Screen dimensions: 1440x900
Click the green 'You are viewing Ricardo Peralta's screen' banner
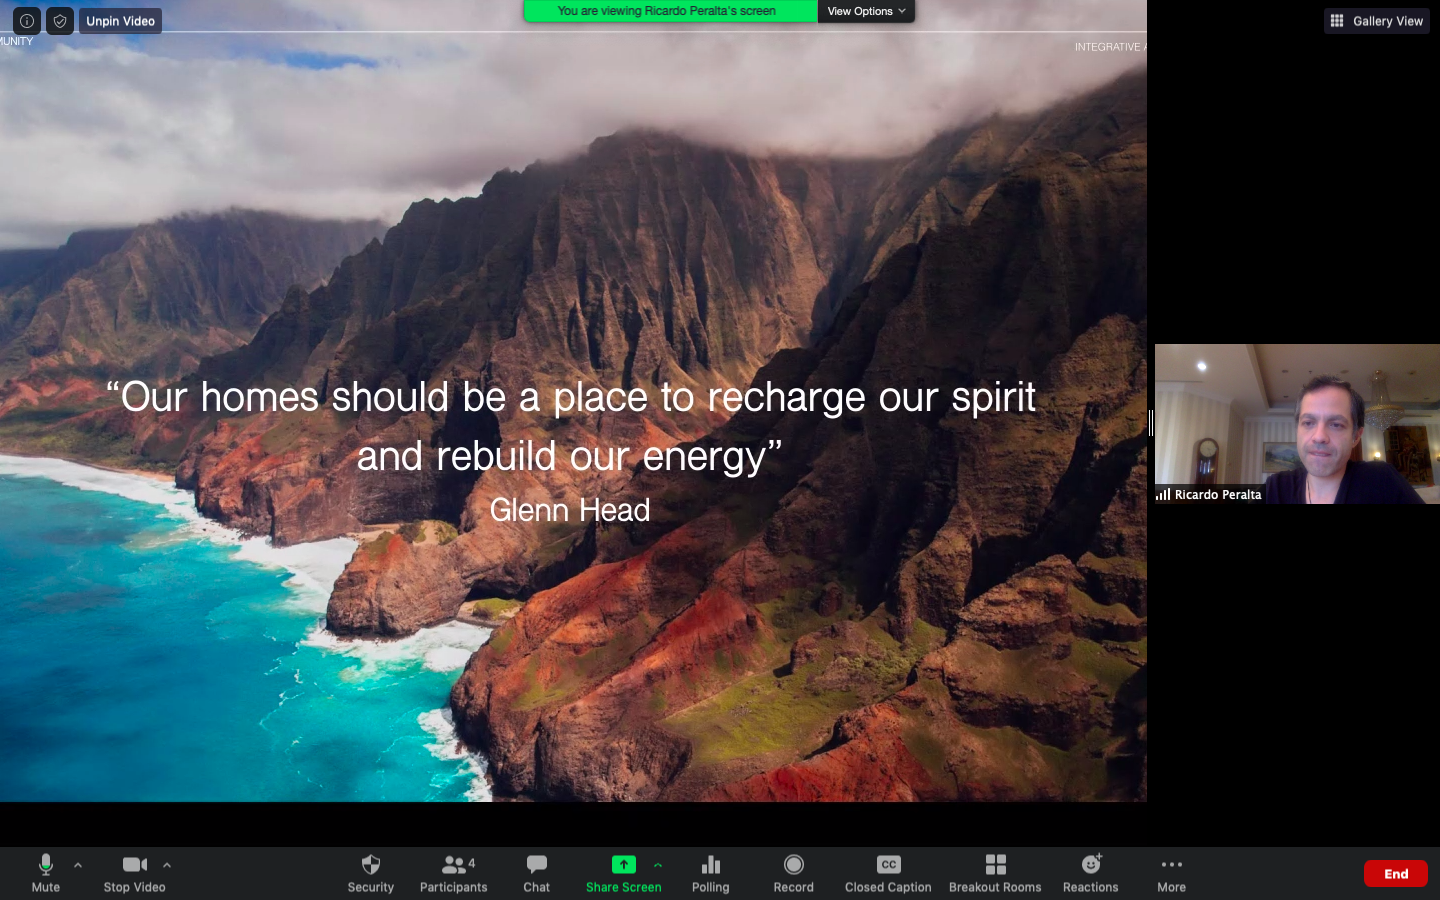(670, 11)
